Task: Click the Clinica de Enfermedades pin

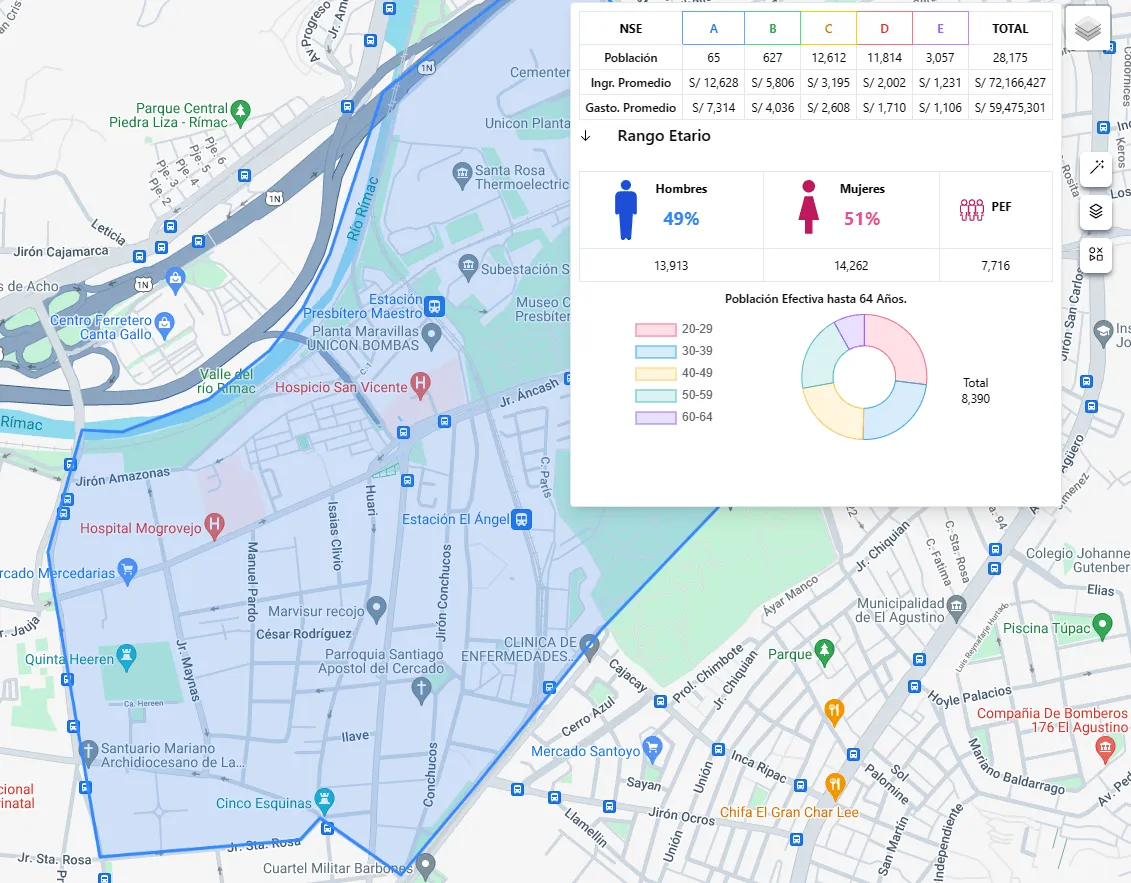Action: coord(590,647)
